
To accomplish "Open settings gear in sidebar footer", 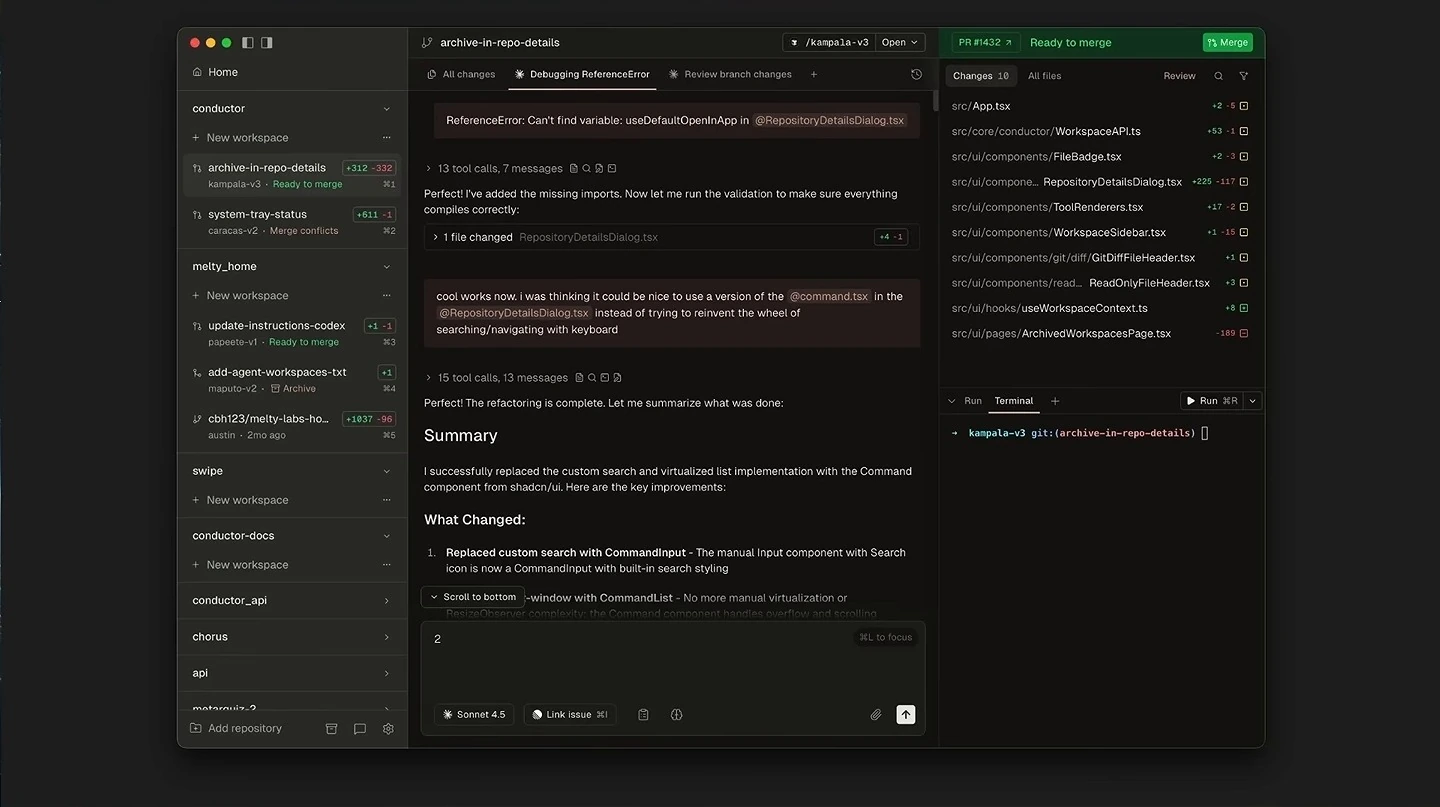I will pos(388,729).
